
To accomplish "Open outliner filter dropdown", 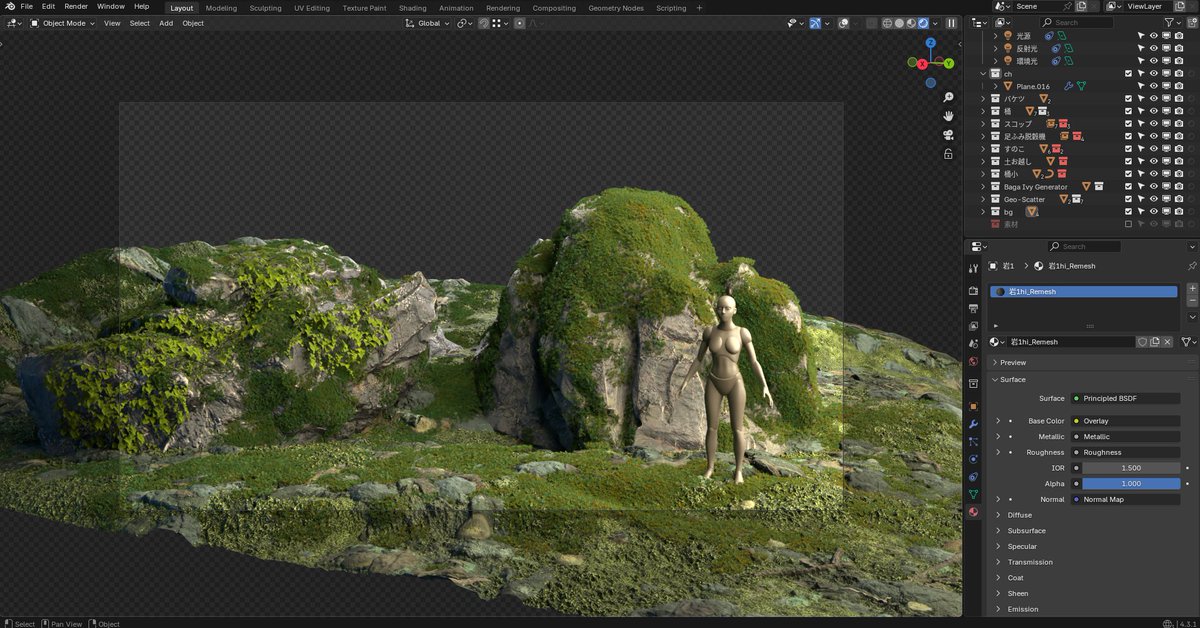I will 1172,22.
